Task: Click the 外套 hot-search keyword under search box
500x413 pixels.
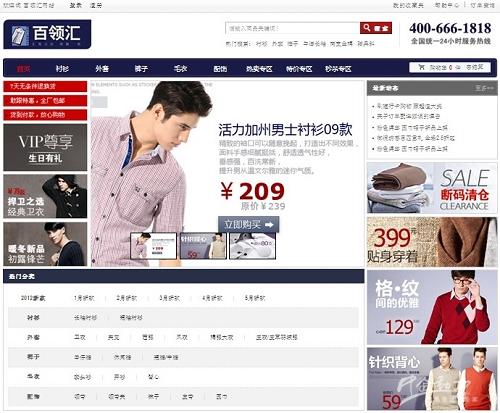Action: click(277, 44)
